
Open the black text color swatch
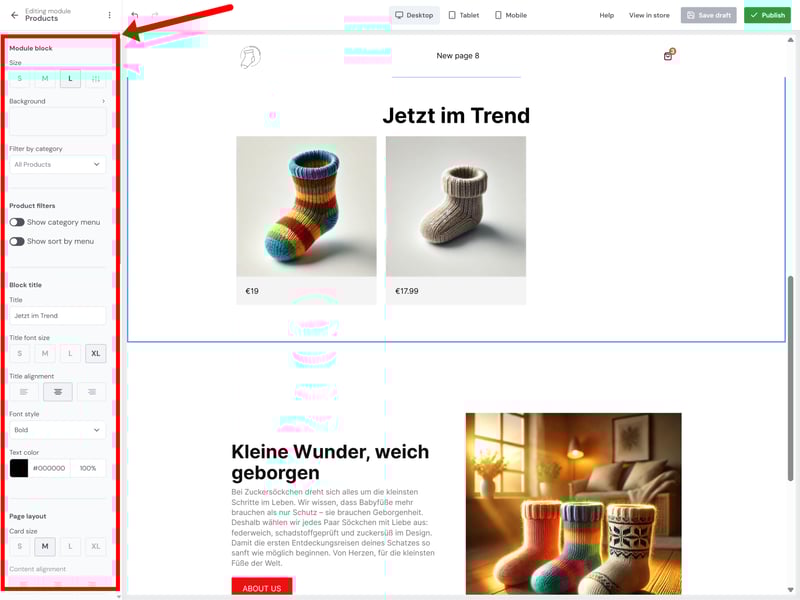(x=19, y=468)
